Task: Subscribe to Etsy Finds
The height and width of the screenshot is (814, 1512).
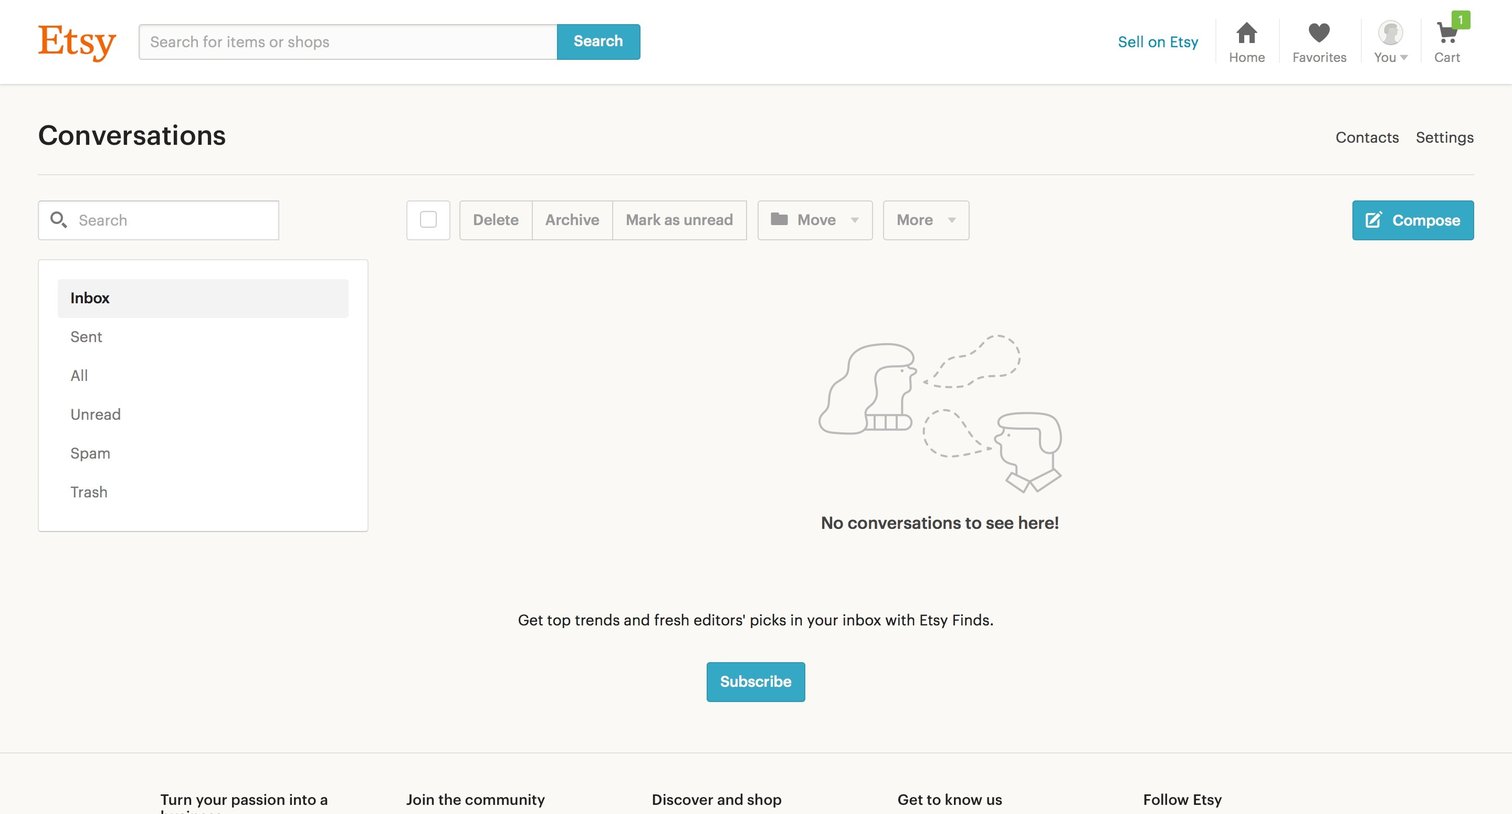Action: (x=756, y=682)
